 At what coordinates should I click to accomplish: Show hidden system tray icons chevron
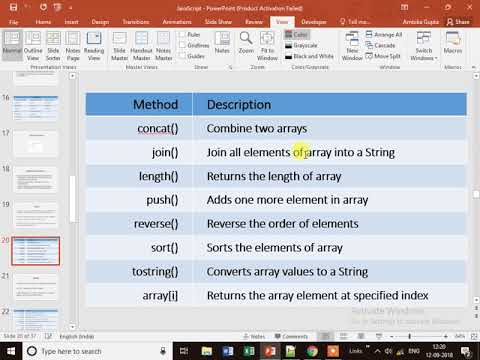coord(377,351)
